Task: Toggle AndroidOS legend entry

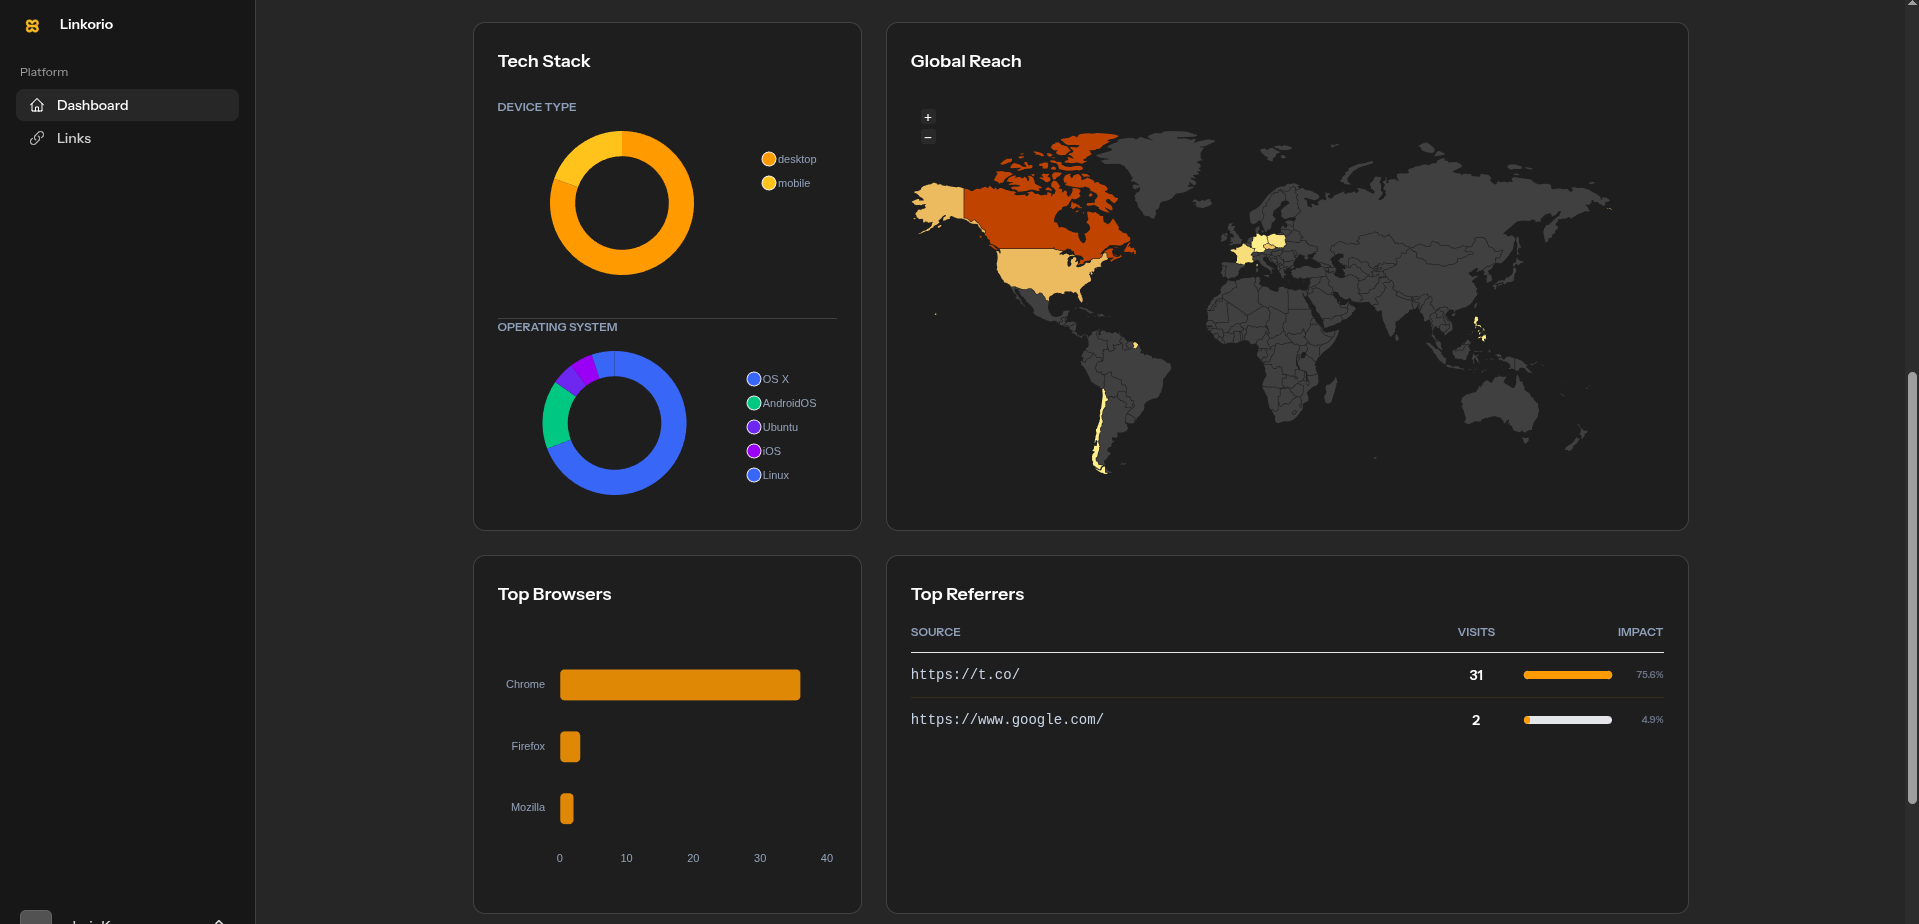Action: pos(781,403)
